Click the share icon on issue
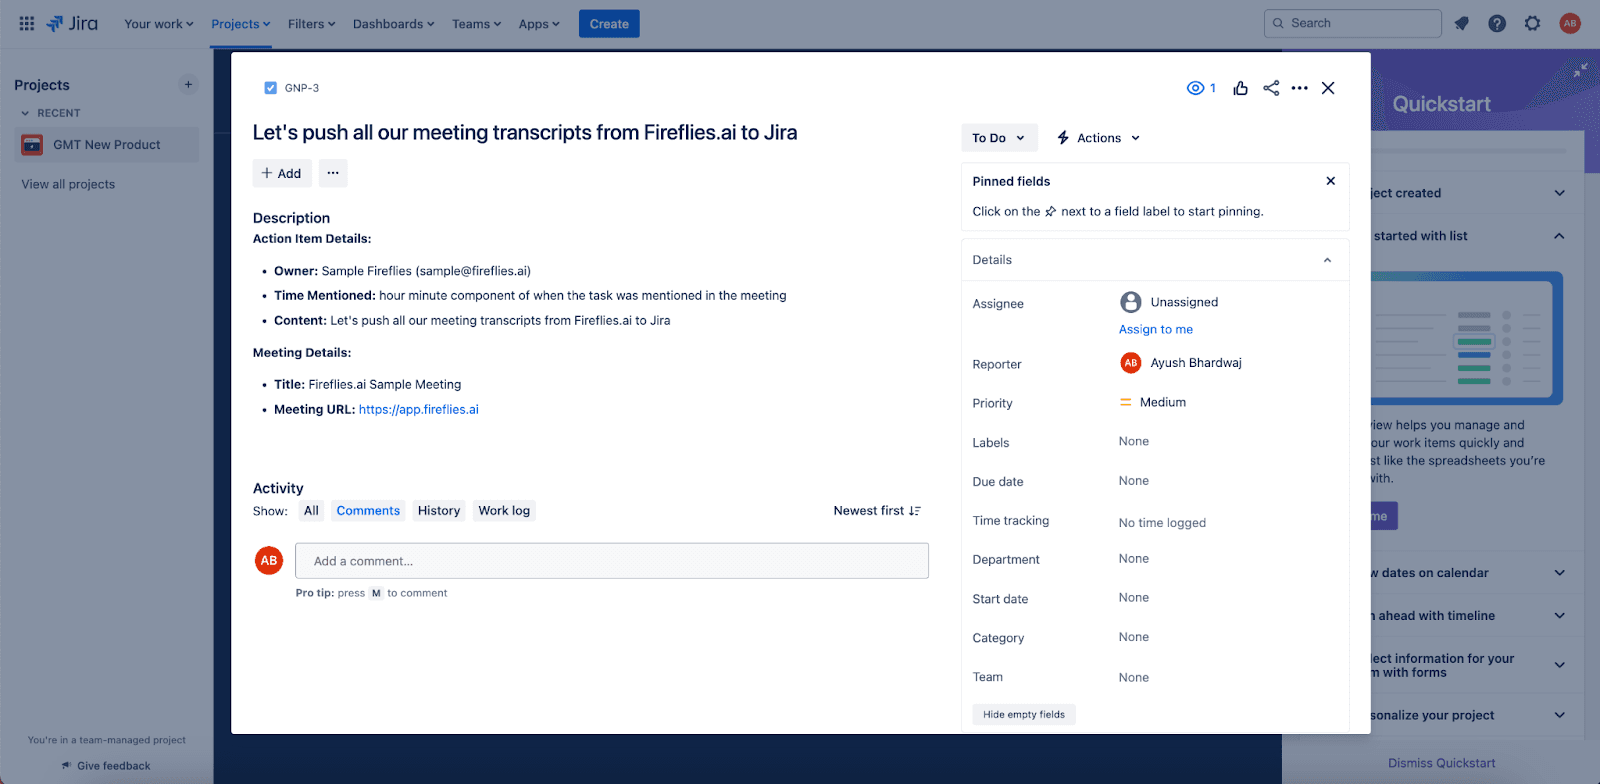 point(1271,88)
